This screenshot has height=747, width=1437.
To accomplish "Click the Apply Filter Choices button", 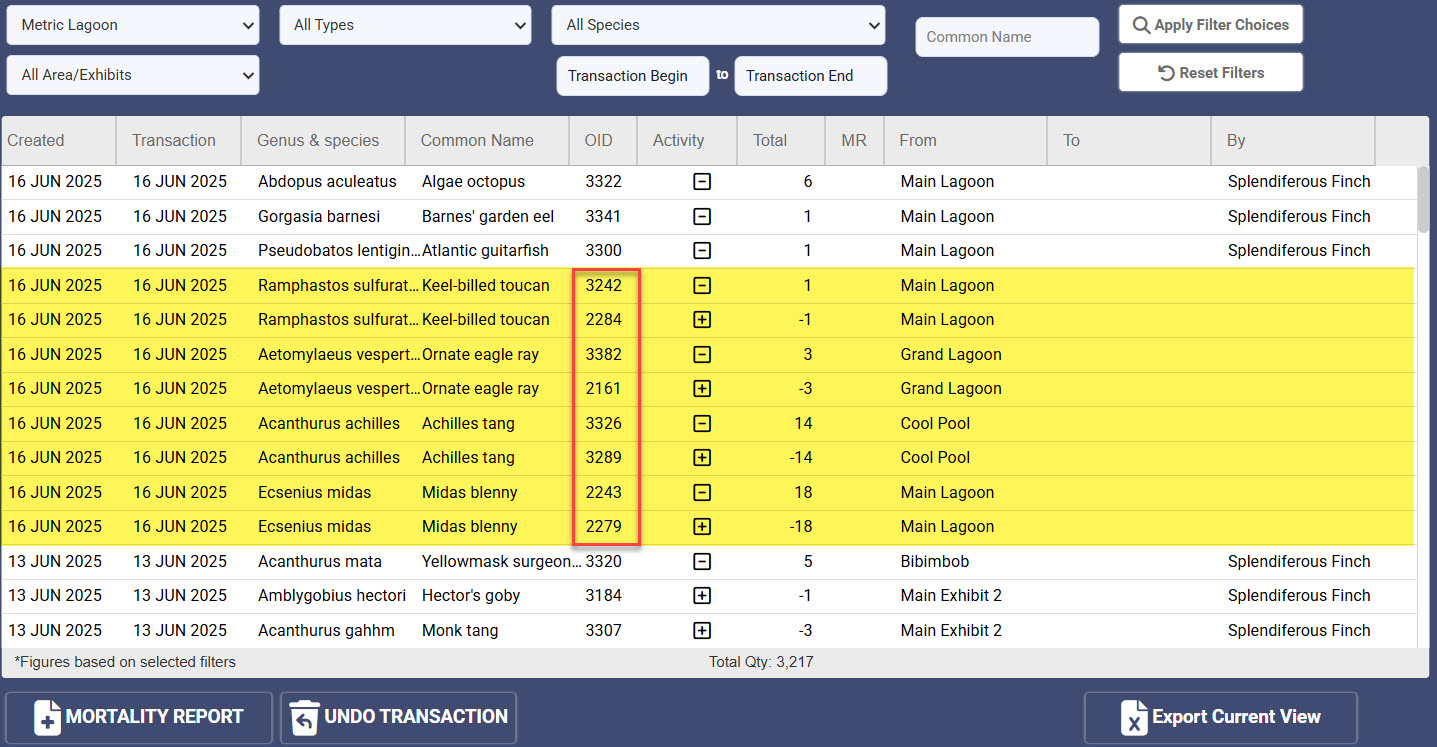I will (x=1210, y=24).
